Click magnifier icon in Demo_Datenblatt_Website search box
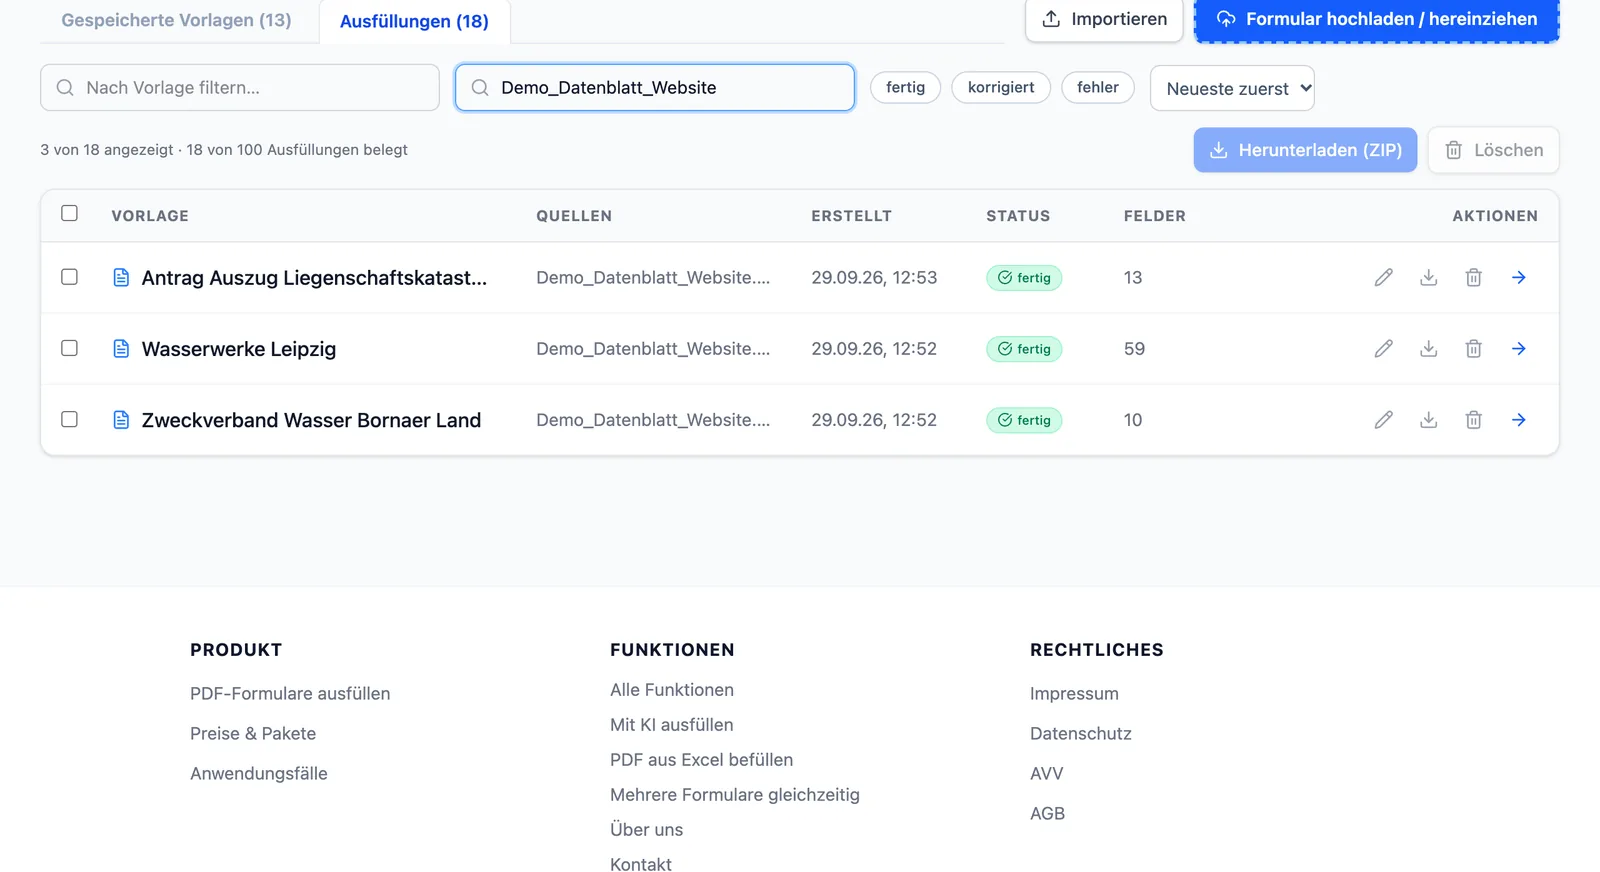This screenshot has width=1600, height=872. [480, 88]
